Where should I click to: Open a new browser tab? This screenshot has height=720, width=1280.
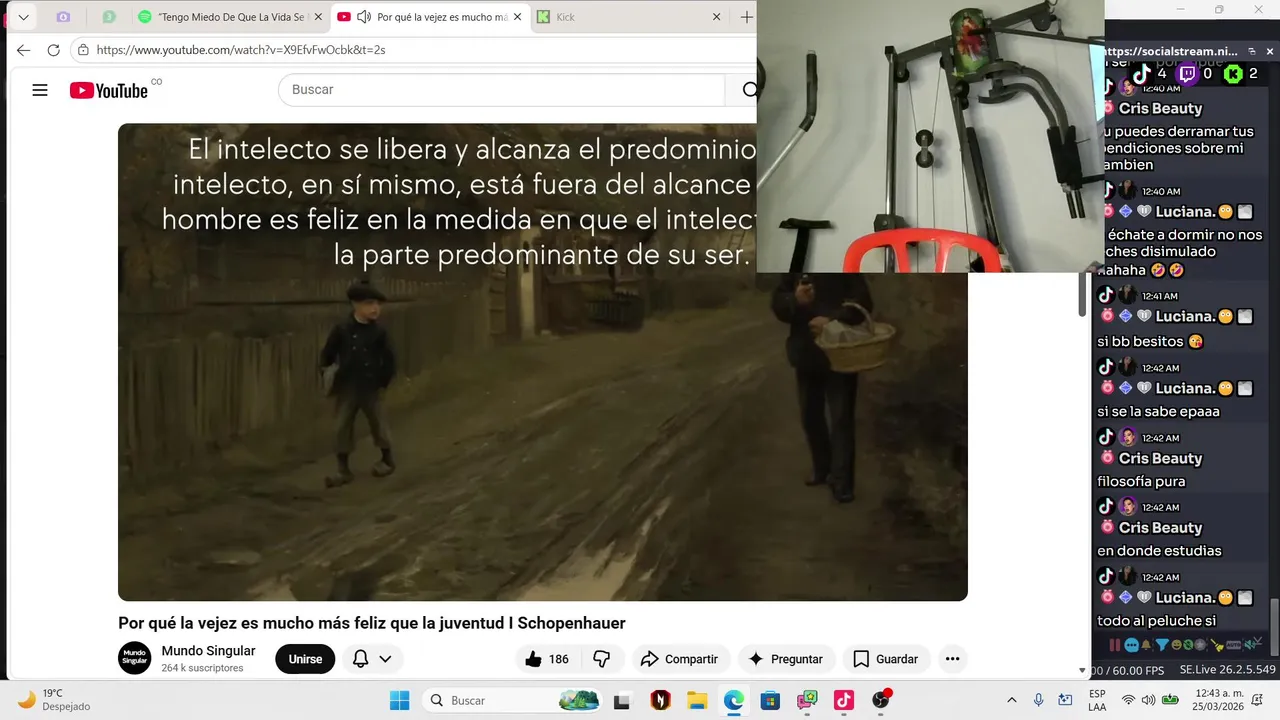(746, 17)
